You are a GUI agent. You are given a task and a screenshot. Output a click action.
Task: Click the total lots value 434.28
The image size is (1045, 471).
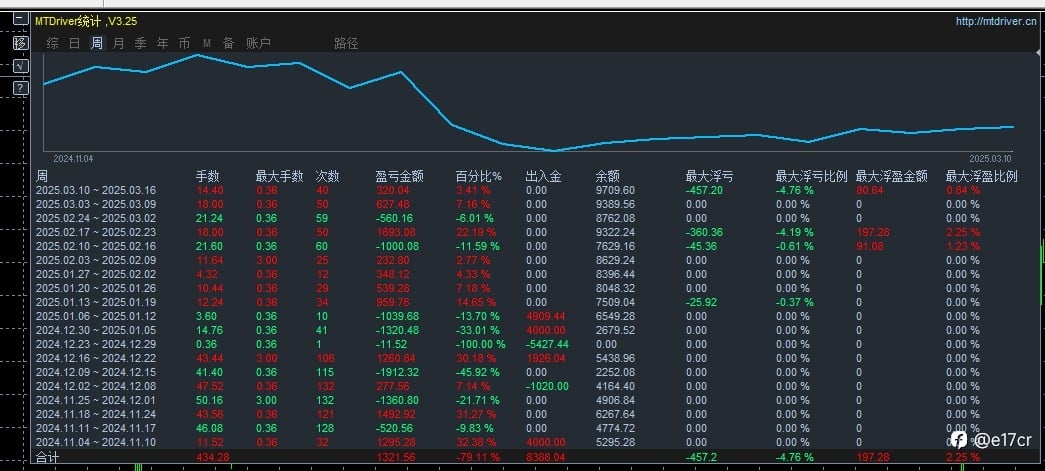(213, 457)
